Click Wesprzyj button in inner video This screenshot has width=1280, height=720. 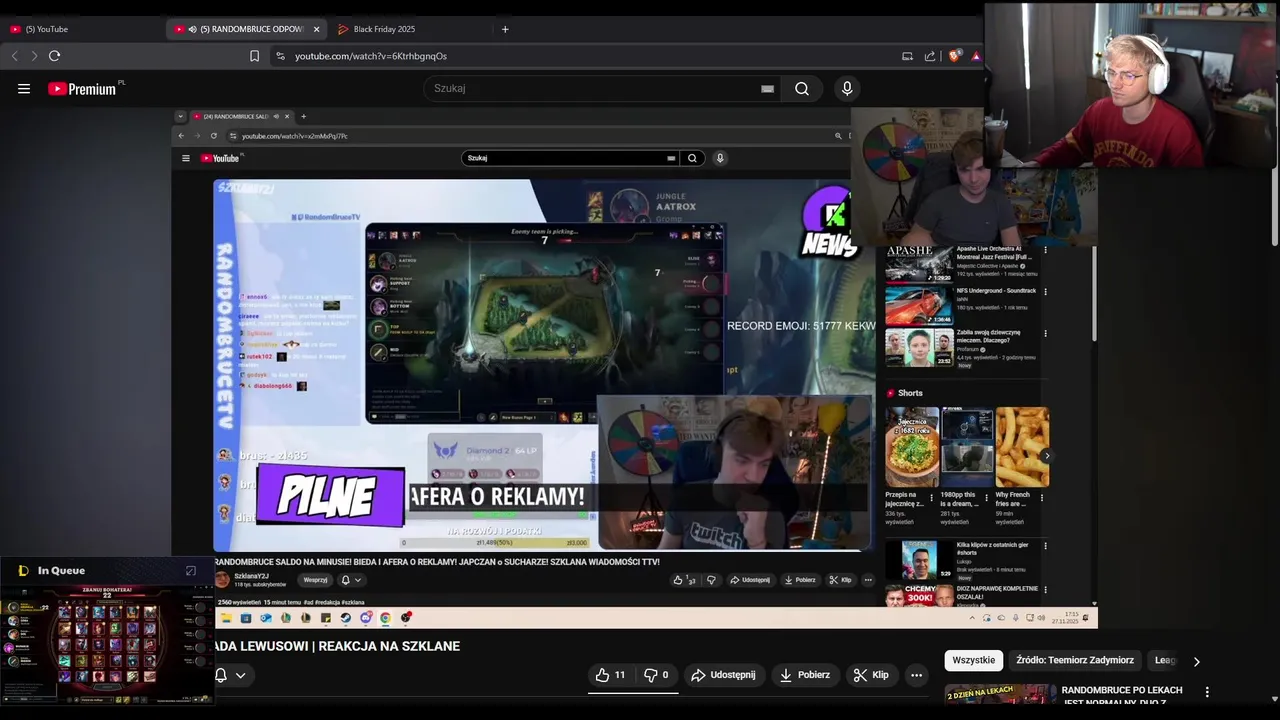[x=315, y=580]
